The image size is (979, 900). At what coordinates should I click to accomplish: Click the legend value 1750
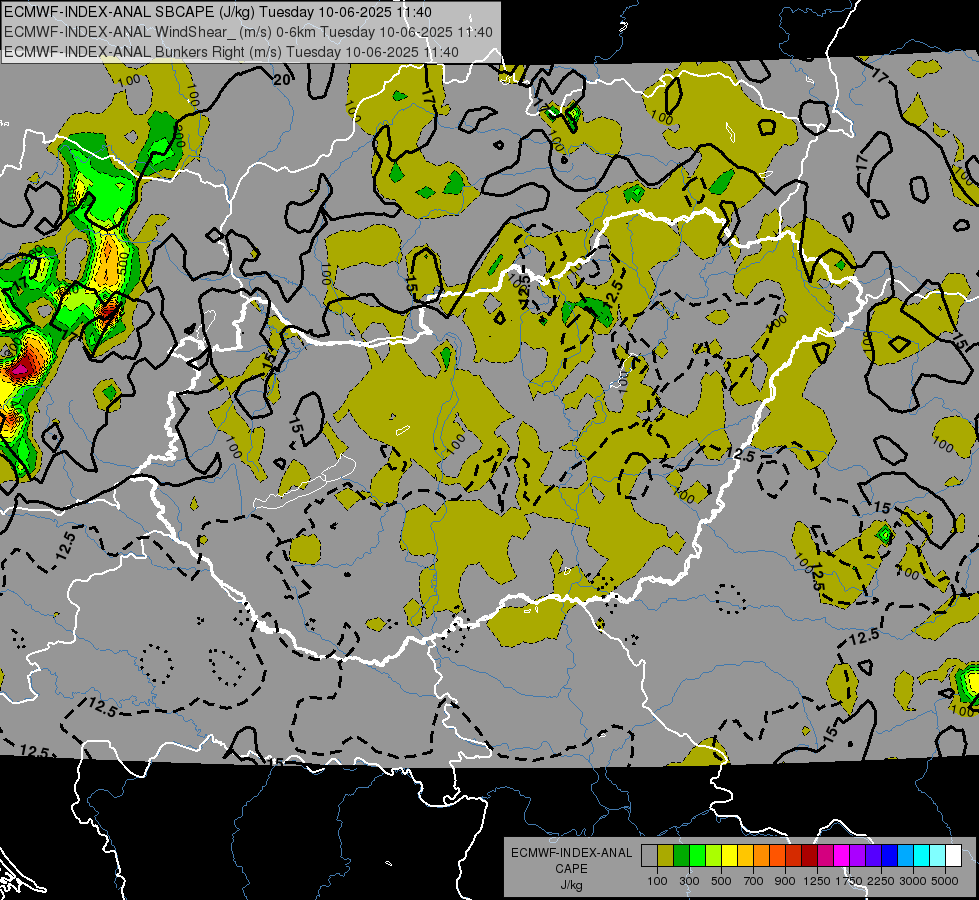(x=849, y=881)
